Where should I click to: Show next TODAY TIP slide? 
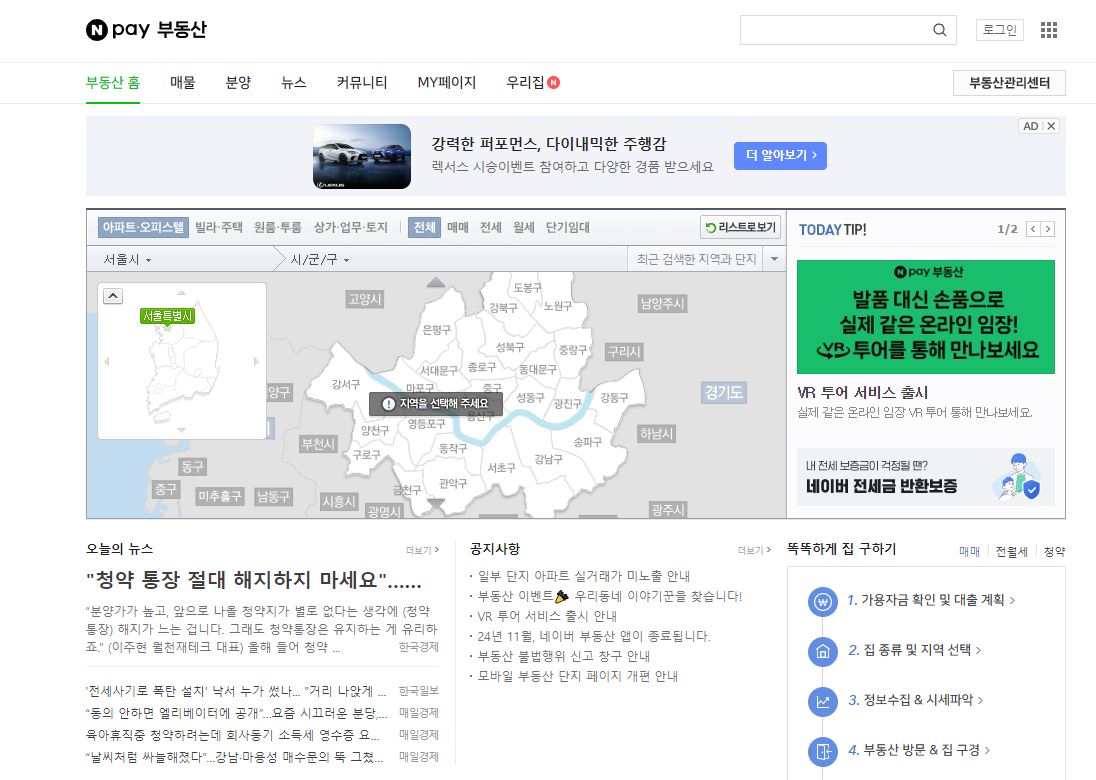(1047, 229)
